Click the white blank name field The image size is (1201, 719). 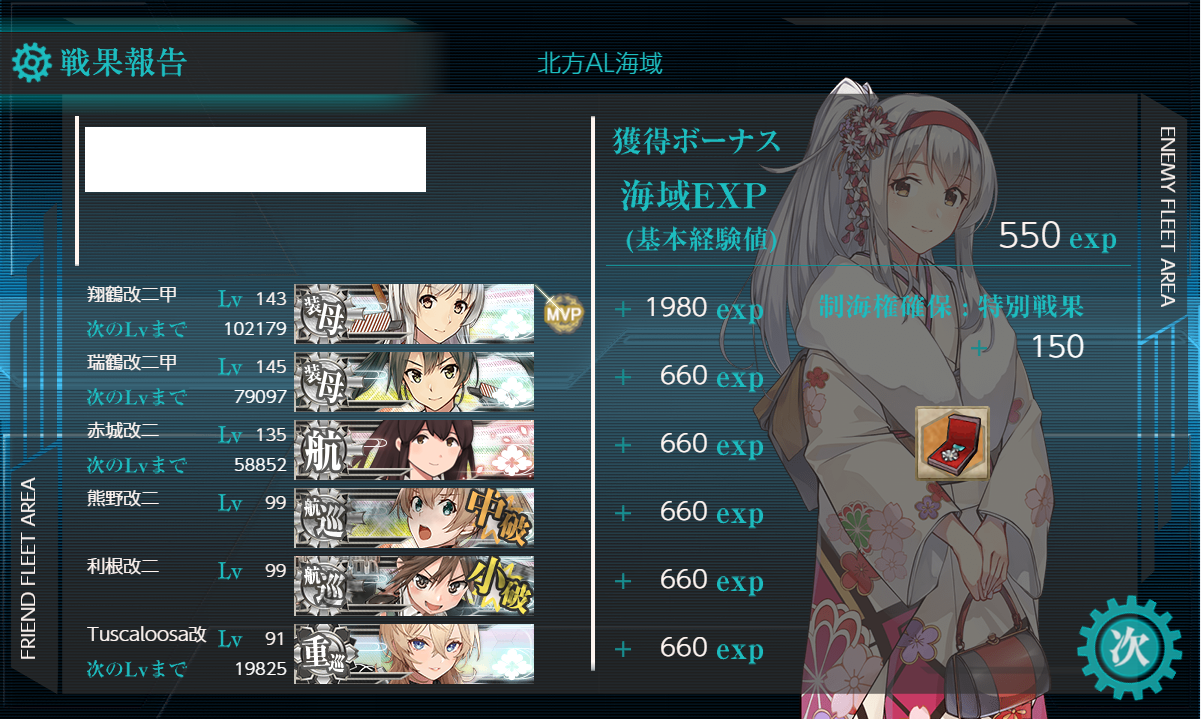point(255,159)
